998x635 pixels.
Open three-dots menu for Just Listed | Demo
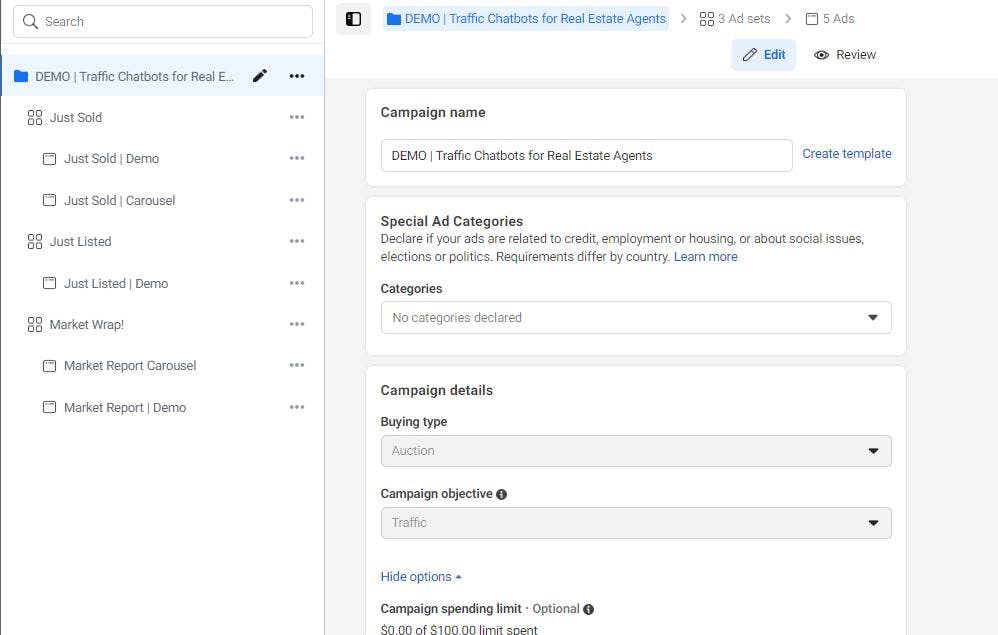[x=297, y=283]
